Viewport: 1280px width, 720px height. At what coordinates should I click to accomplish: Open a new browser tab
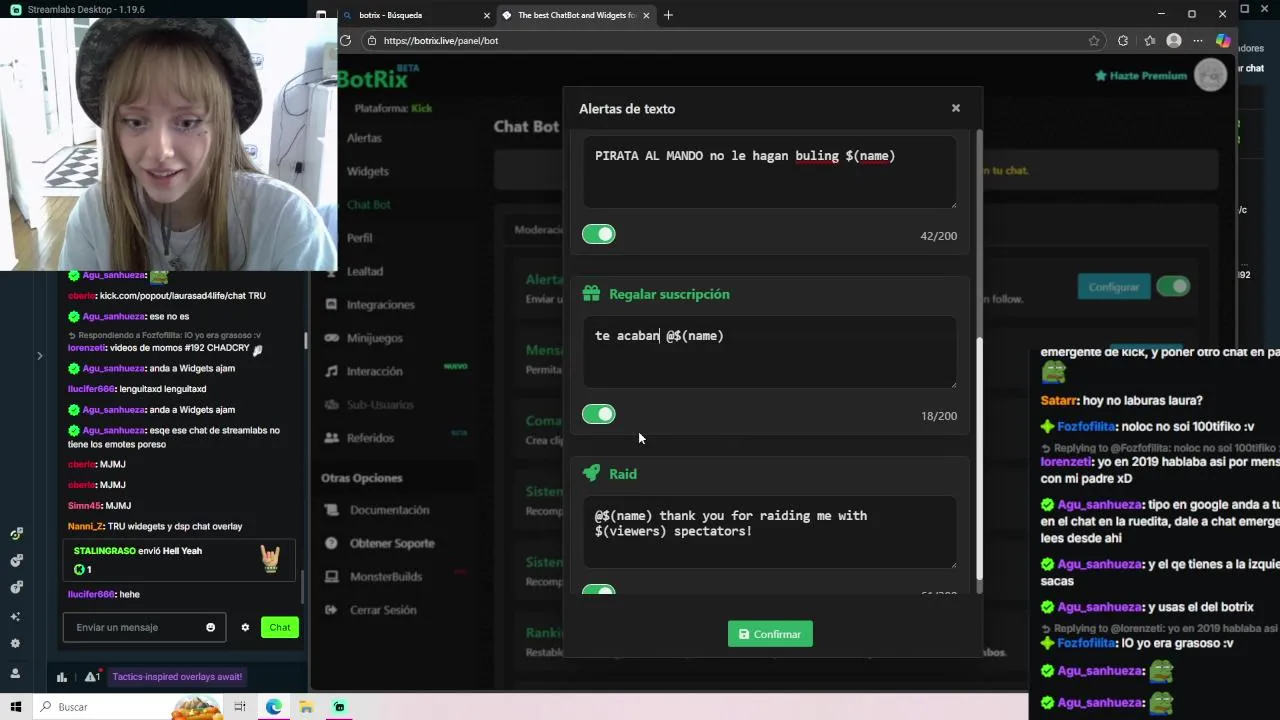(668, 15)
